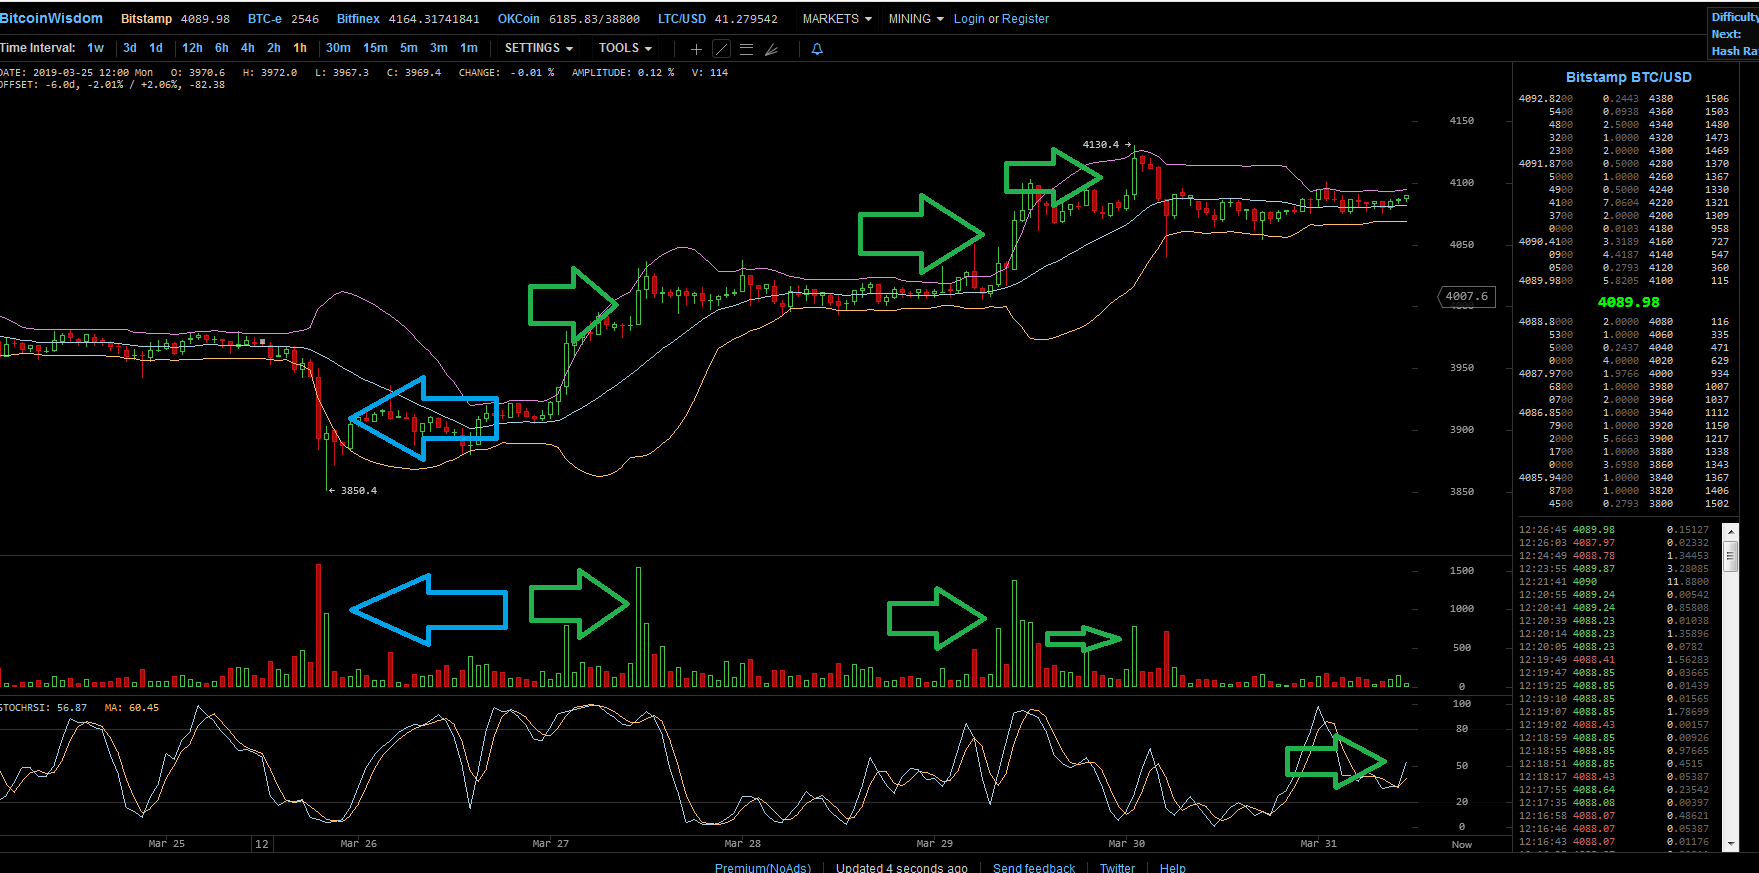Image resolution: width=1759 pixels, height=873 pixels.
Task: Open the Help link in footer
Action: [x=1172, y=867]
